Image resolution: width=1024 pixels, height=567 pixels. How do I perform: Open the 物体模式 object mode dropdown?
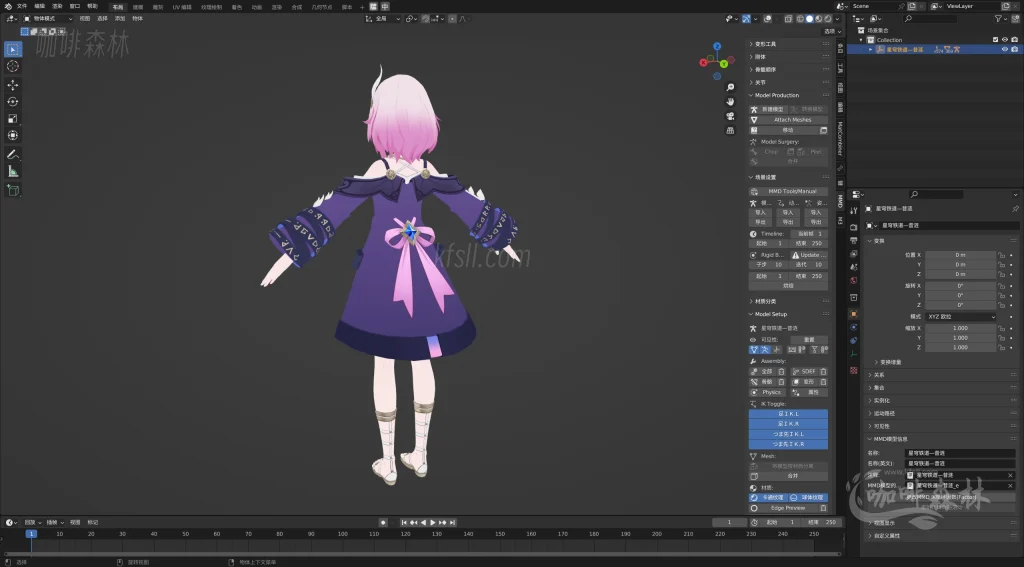tap(48, 19)
